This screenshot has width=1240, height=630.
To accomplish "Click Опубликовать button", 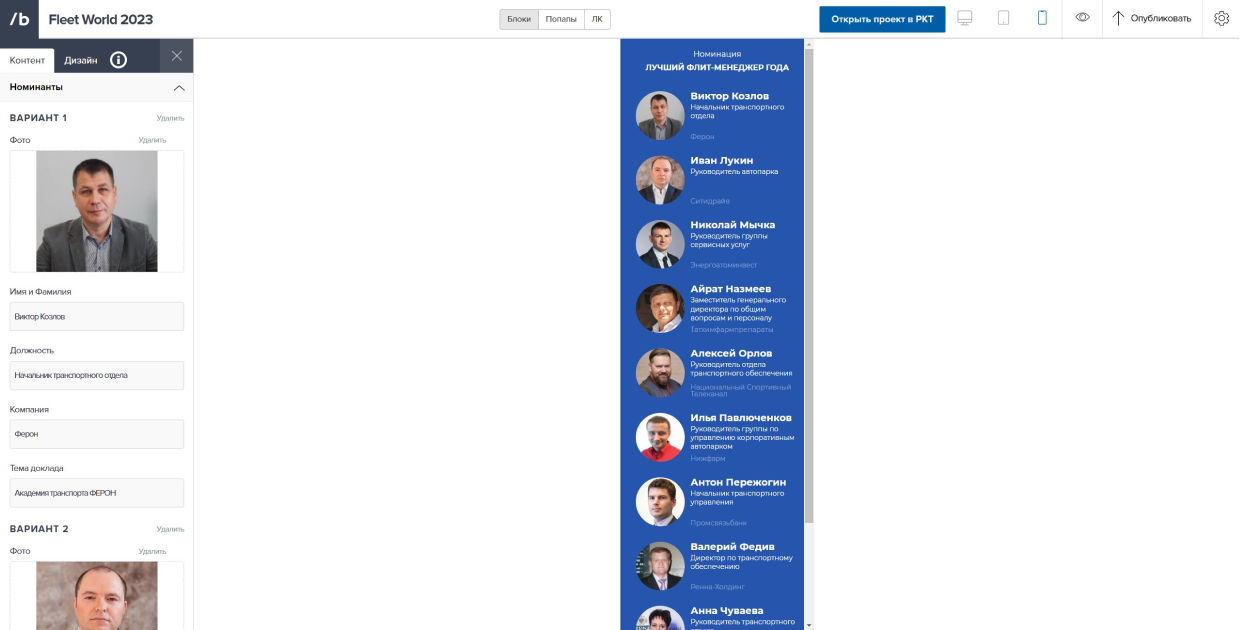I will [1152, 18].
